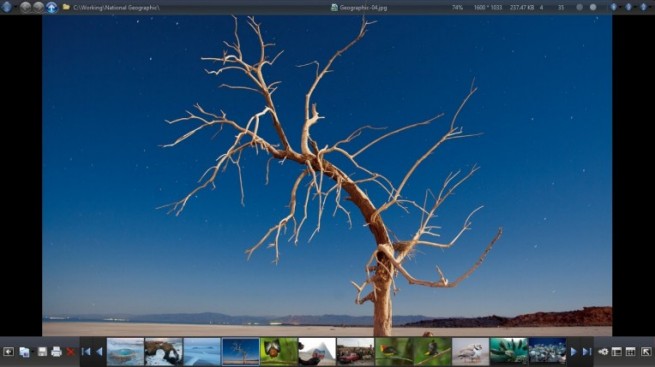Switch to the panel layout view icon
655x367 pixels.
pyautogui.click(x=617, y=352)
